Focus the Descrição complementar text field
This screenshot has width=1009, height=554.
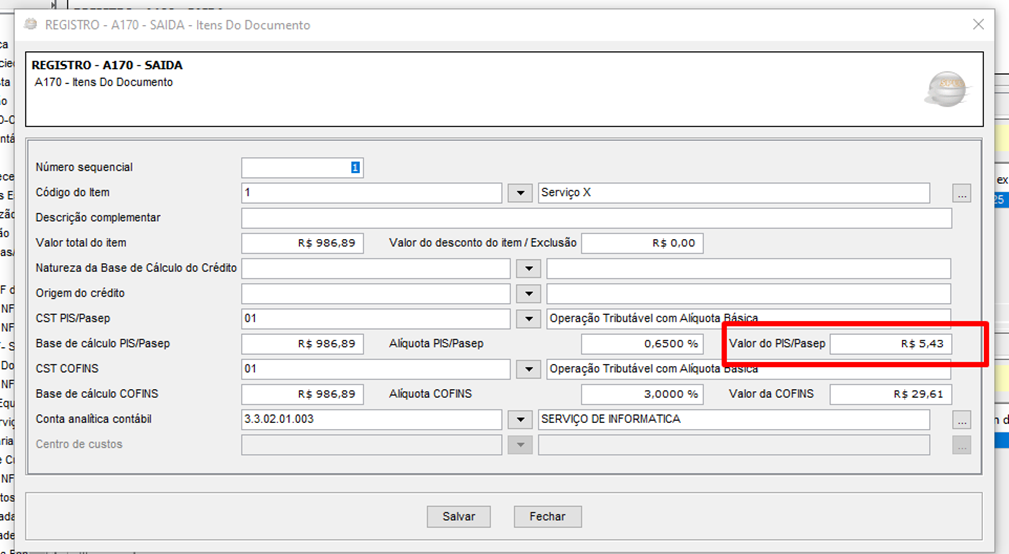tap(596, 218)
